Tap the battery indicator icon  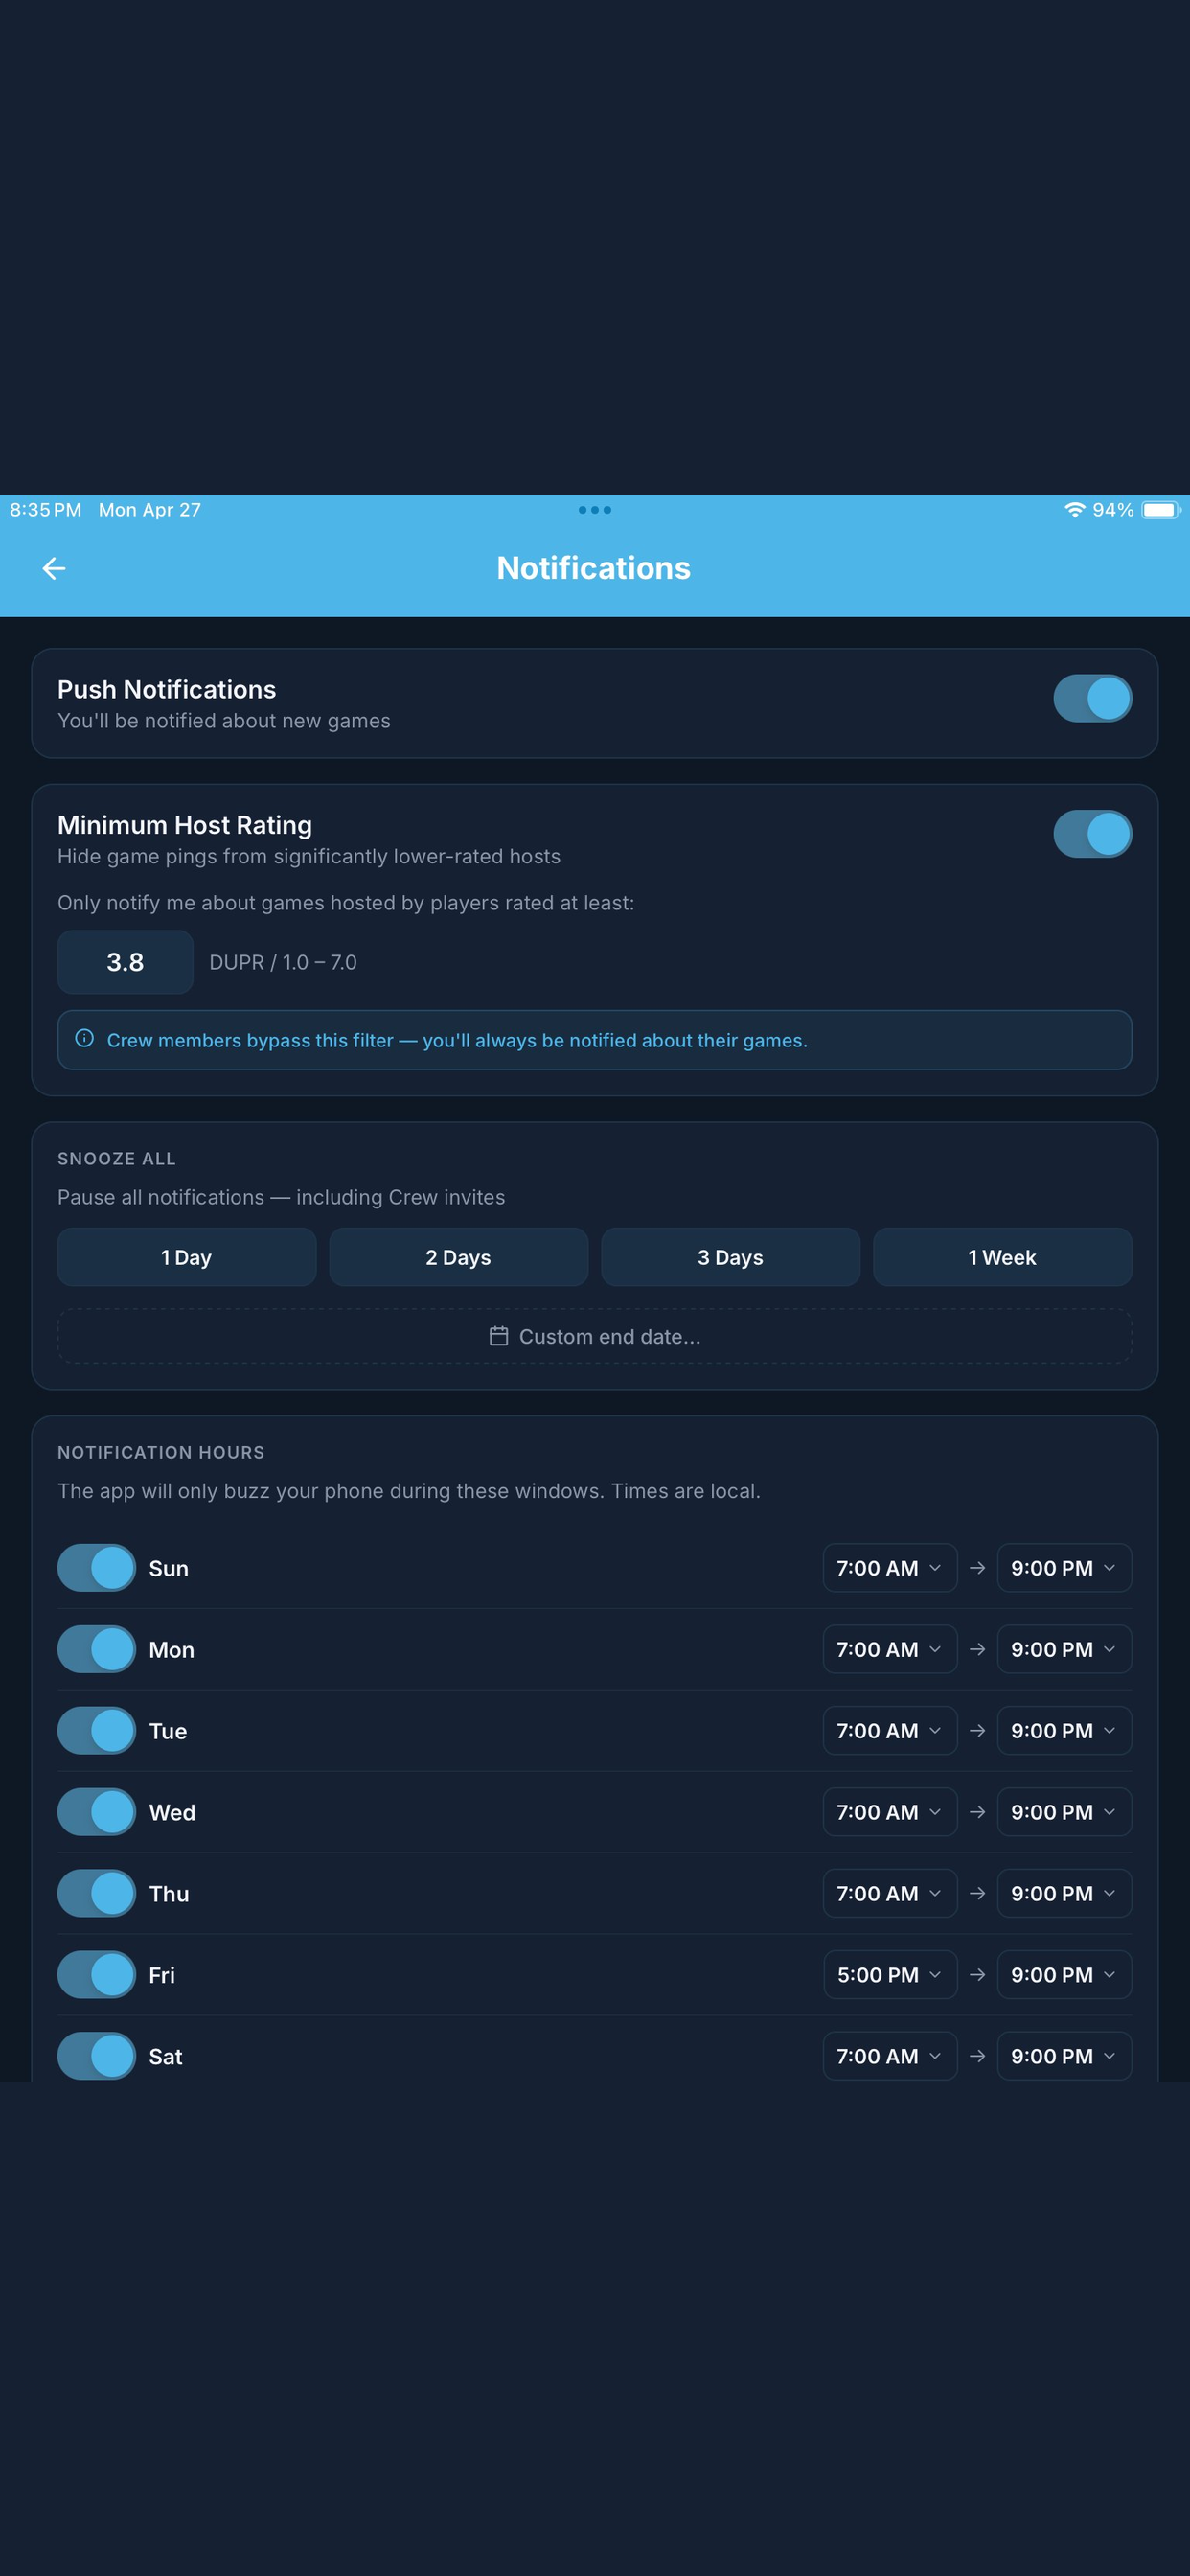click(x=1161, y=510)
